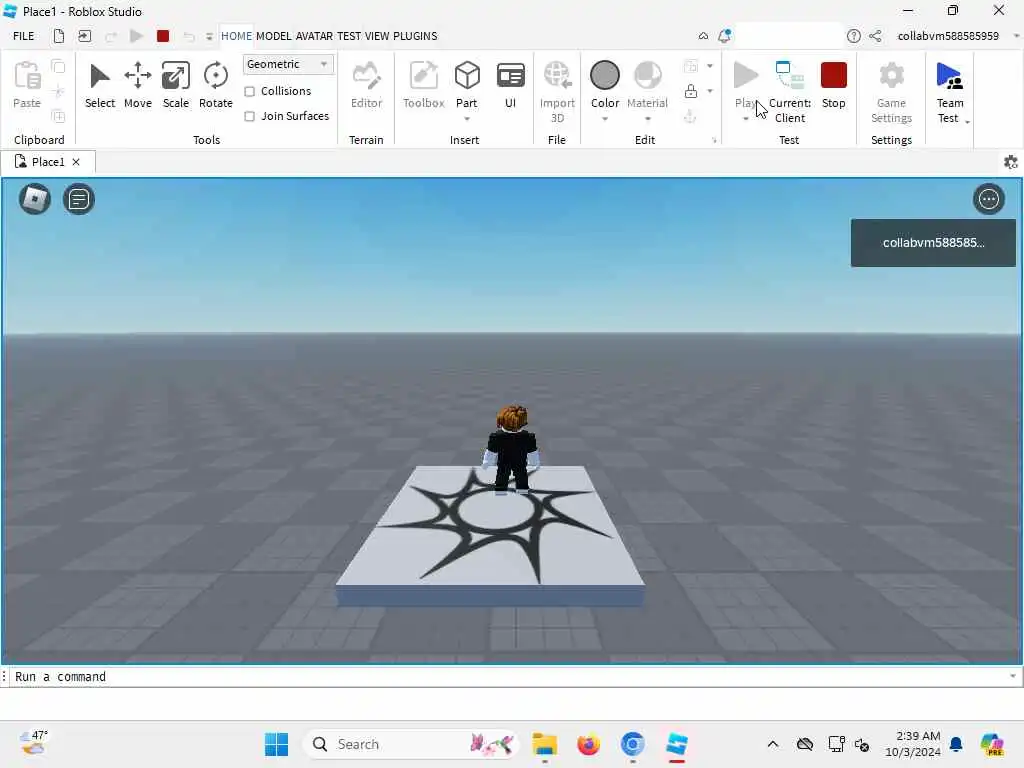Screen dimensions: 1024x768
Task: Open tab settings gear at right
Action: [1010, 162]
